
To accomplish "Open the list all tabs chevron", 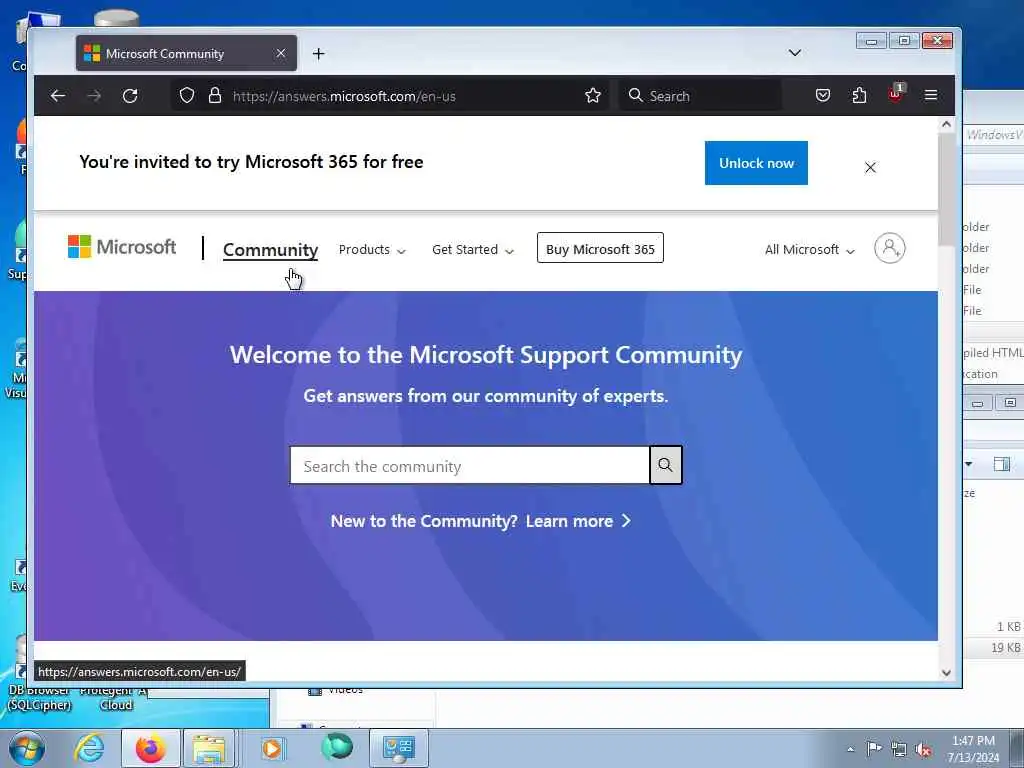I will pos(795,53).
